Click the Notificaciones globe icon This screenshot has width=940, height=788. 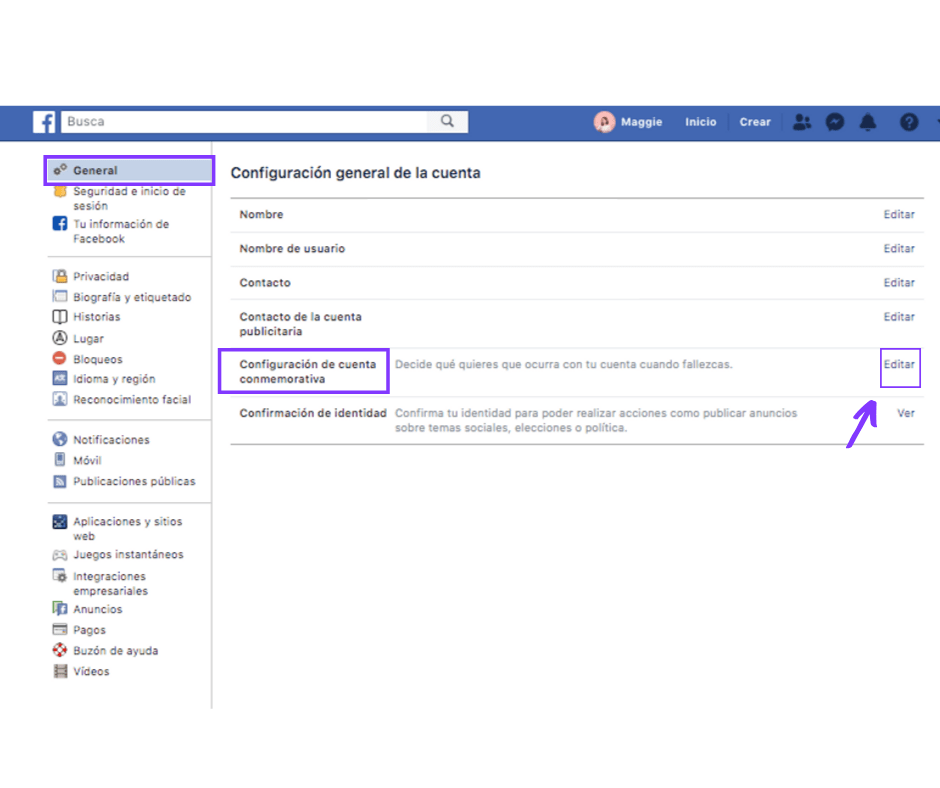(60, 439)
